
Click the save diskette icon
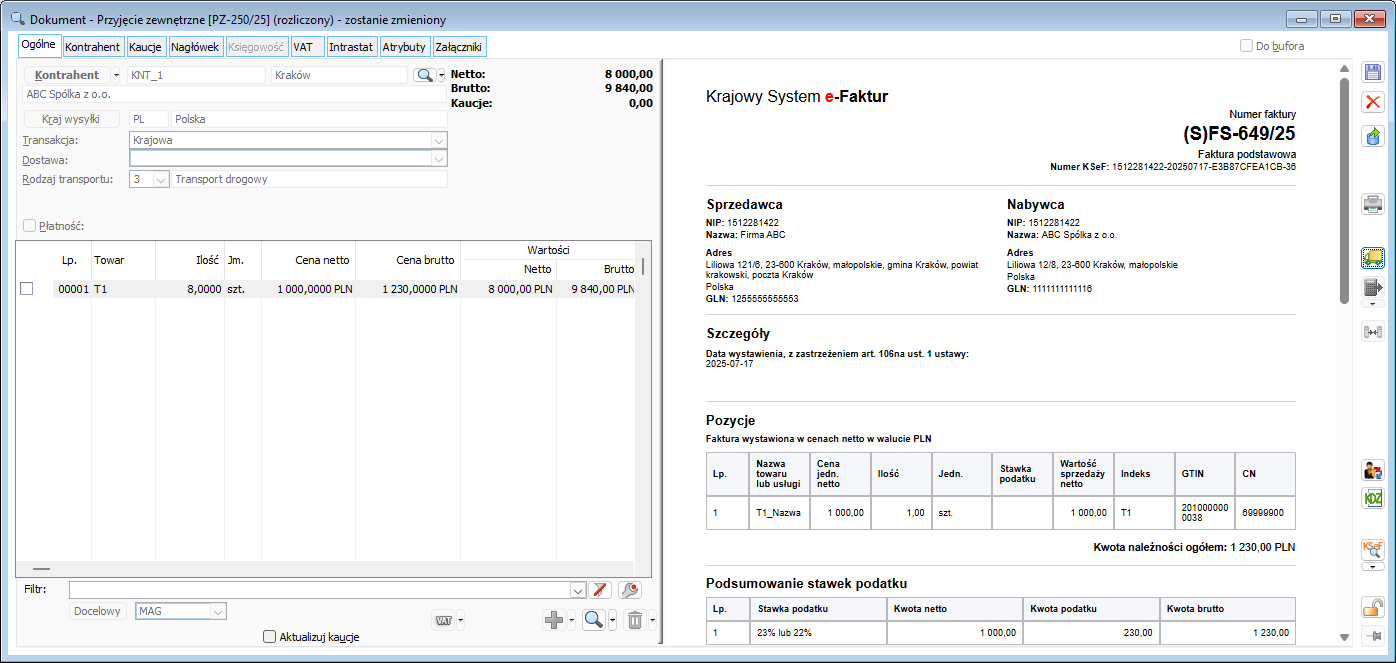point(1373,72)
